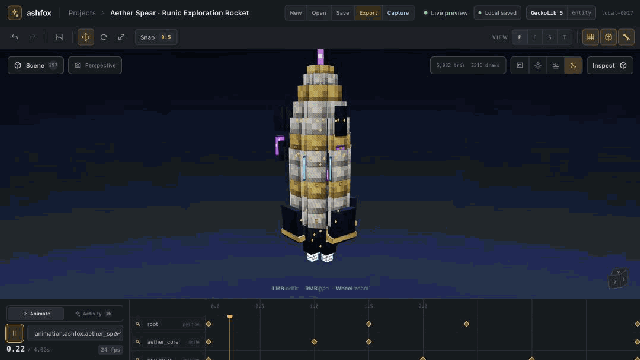Click the Save button

coord(342,13)
